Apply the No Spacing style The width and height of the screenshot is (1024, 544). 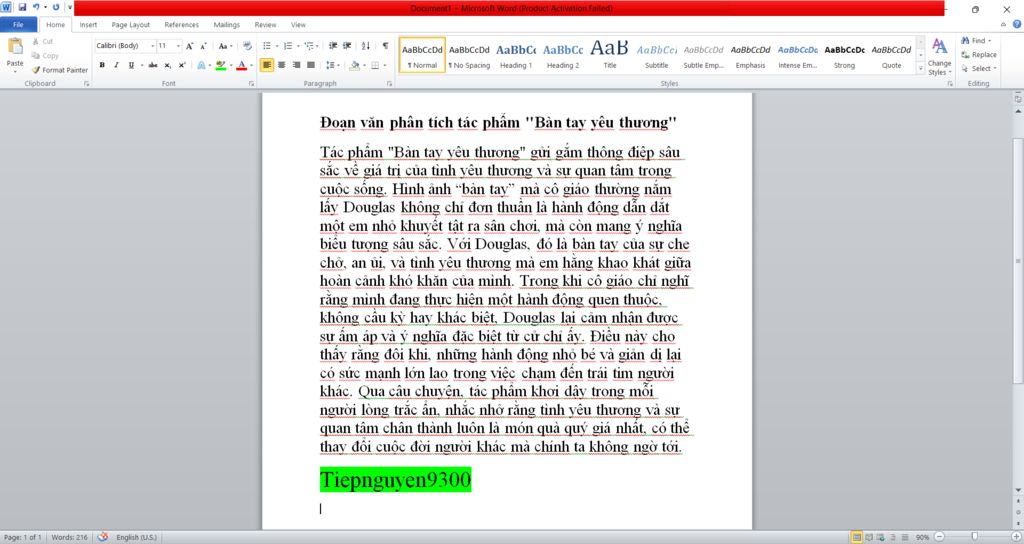pos(469,55)
